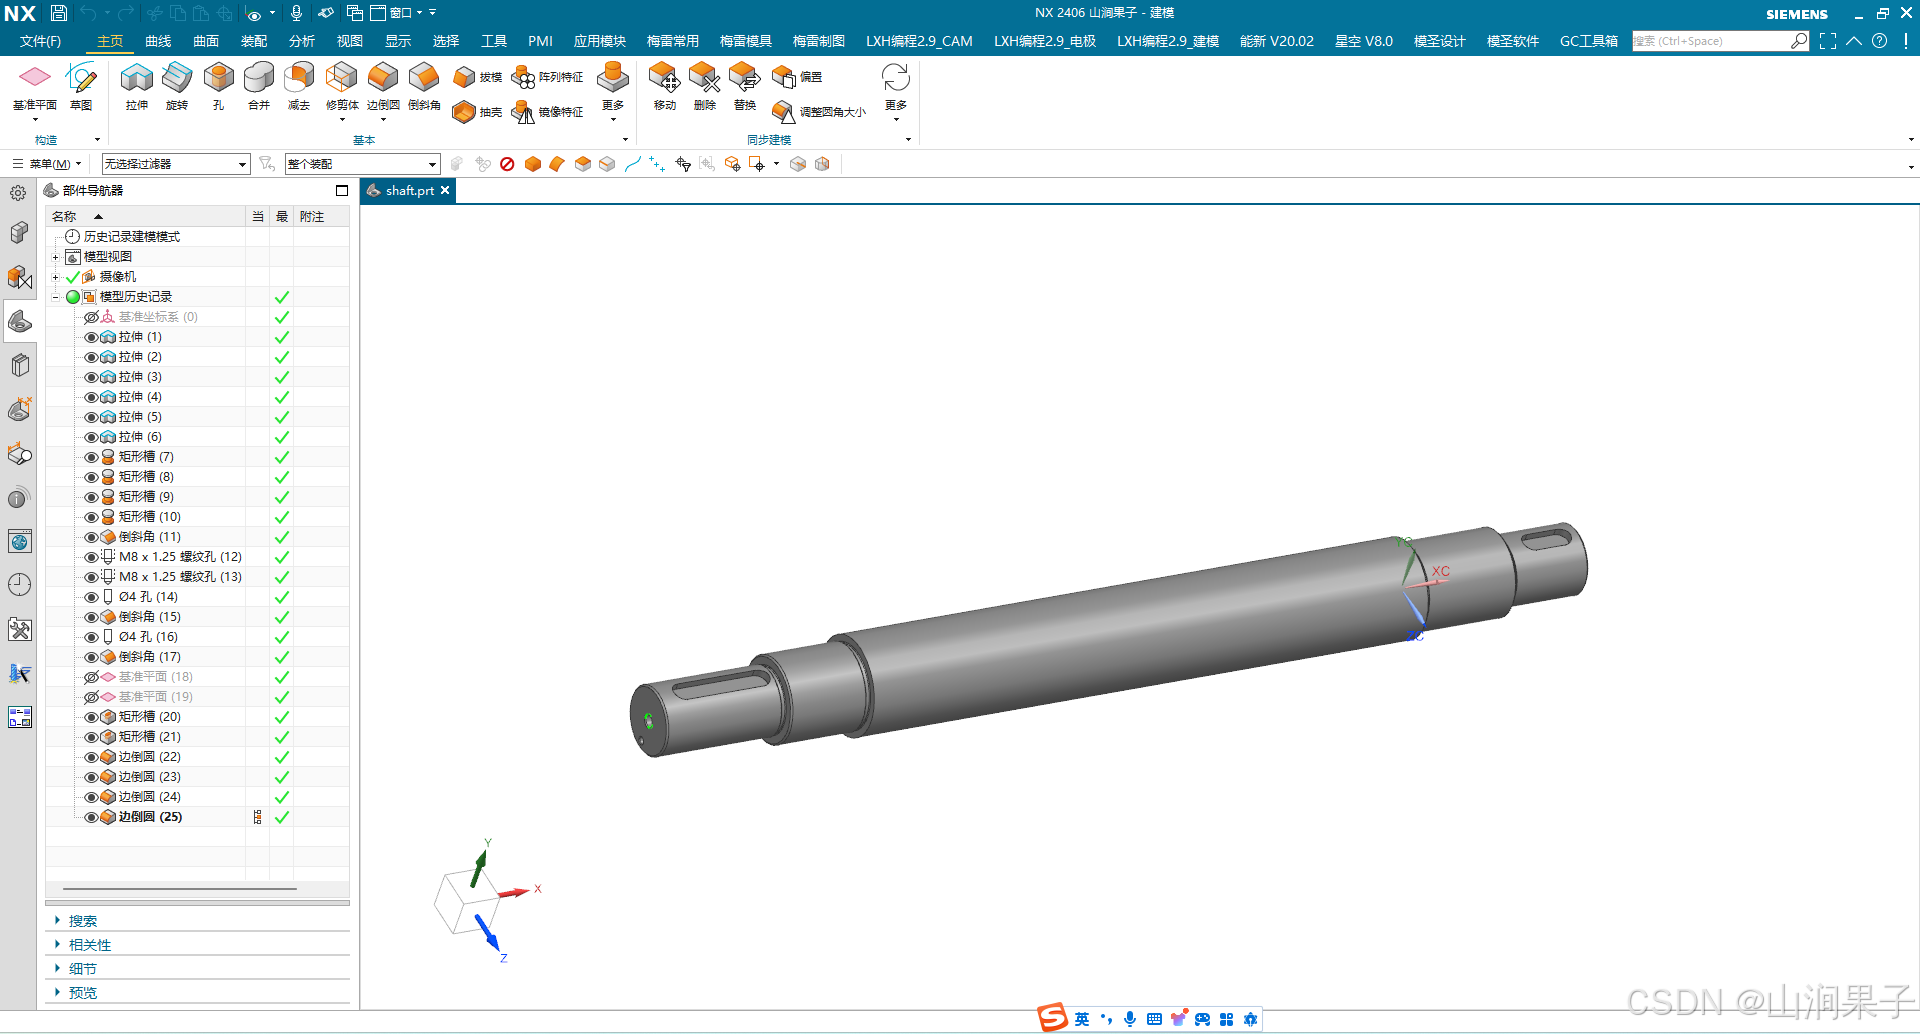
Task: Toggle visibility eye of 拉伸 (4)
Action: click(x=91, y=397)
